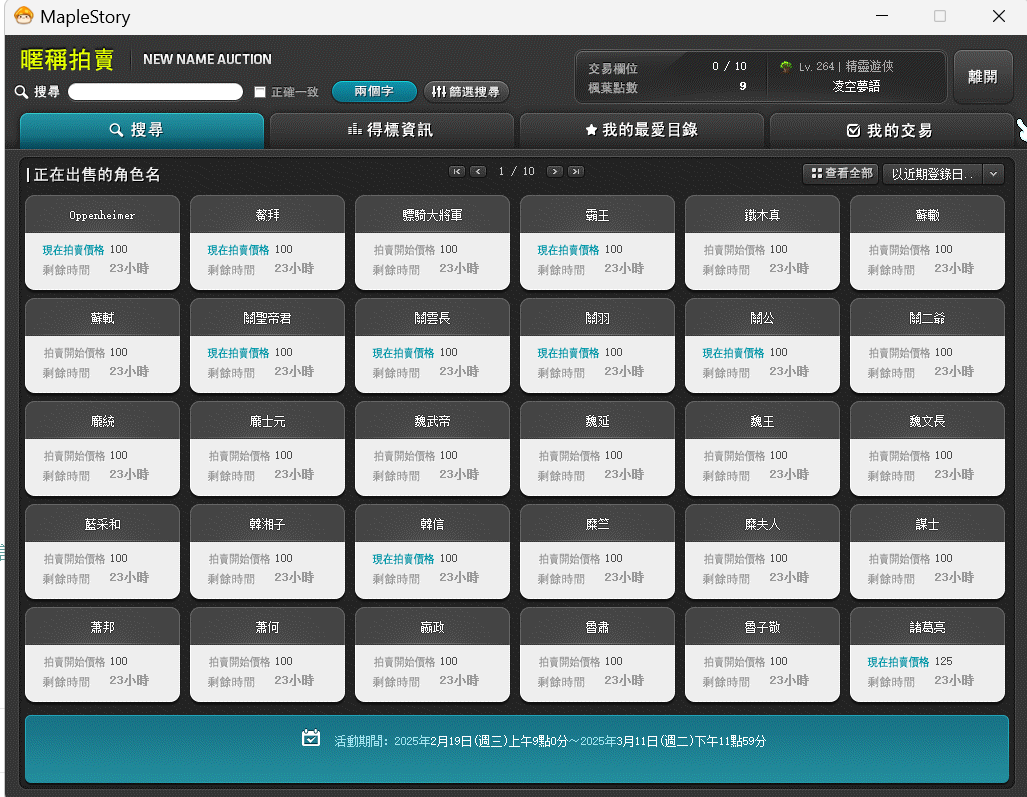Image resolution: width=1027 pixels, height=797 pixels.
Task: Focus the name search input field
Action: 155,92
